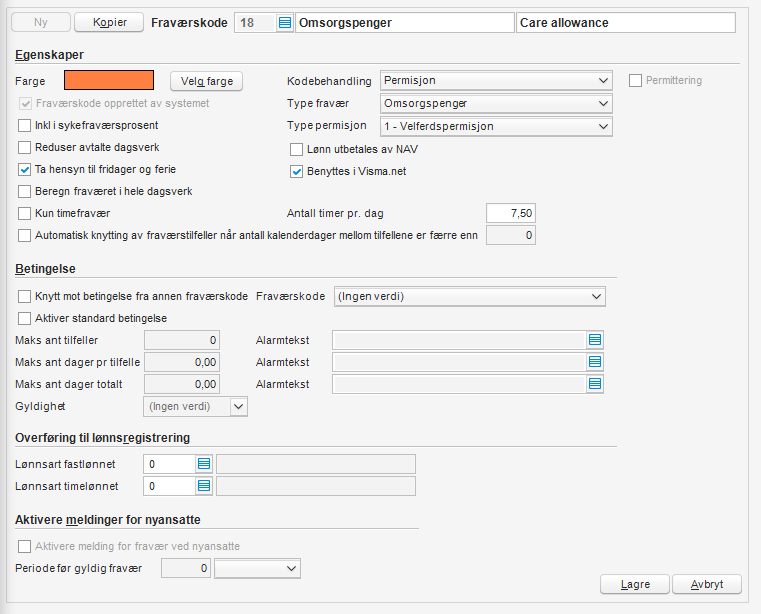Image resolution: width=761 pixels, height=614 pixels.
Task: Click the Kopier button
Action: click(x=109, y=22)
